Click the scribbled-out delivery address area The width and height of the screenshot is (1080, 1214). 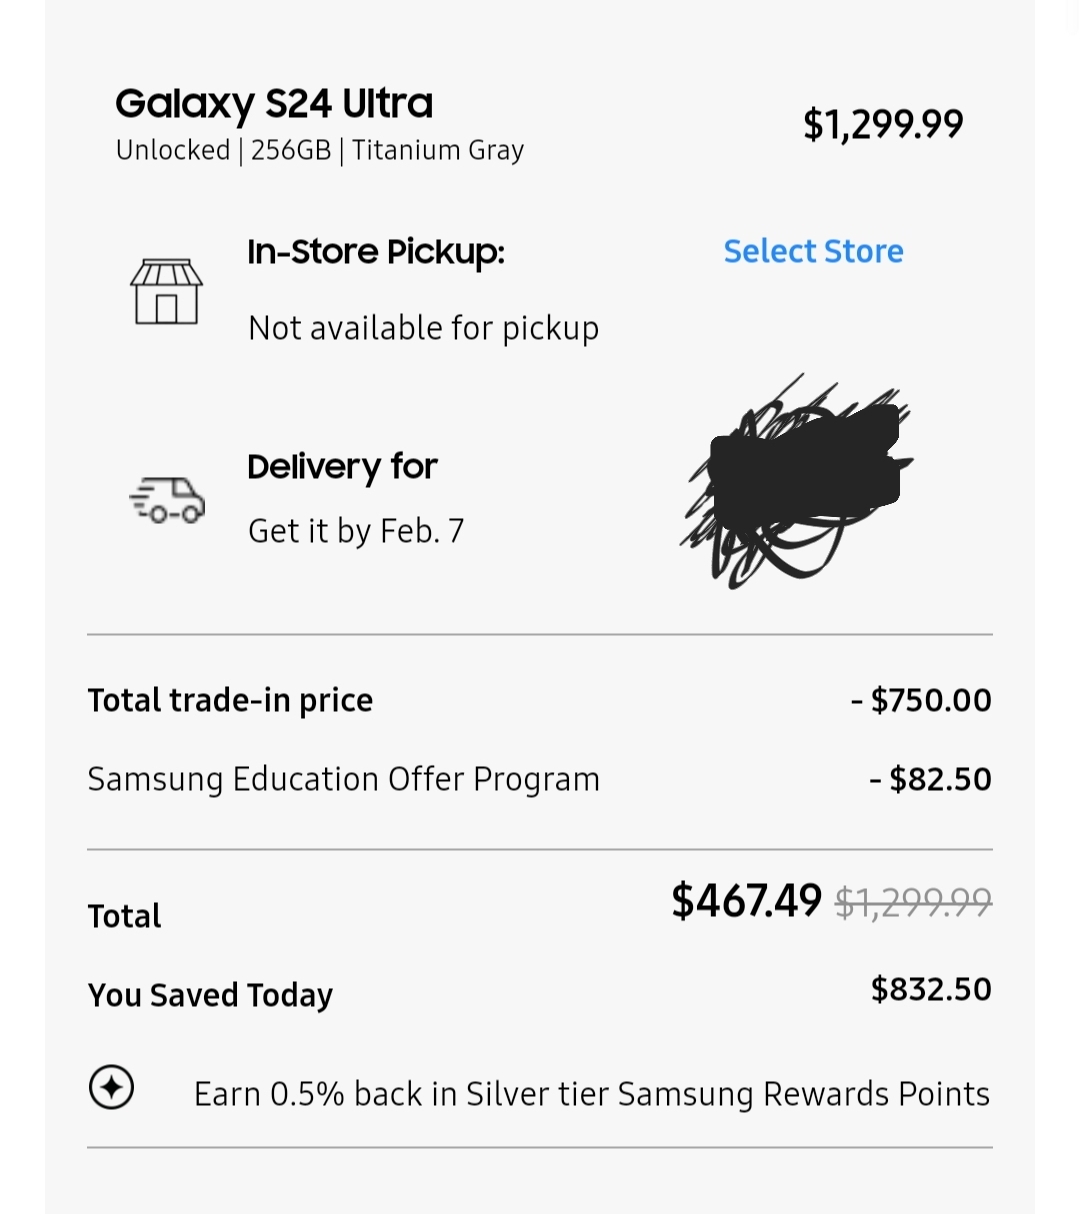[x=798, y=482]
